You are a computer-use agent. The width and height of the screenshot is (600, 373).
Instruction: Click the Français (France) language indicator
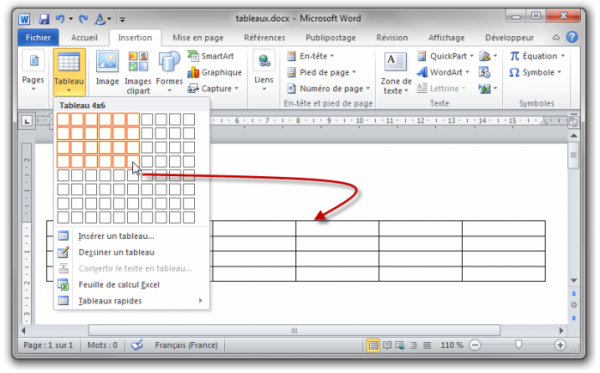186,345
